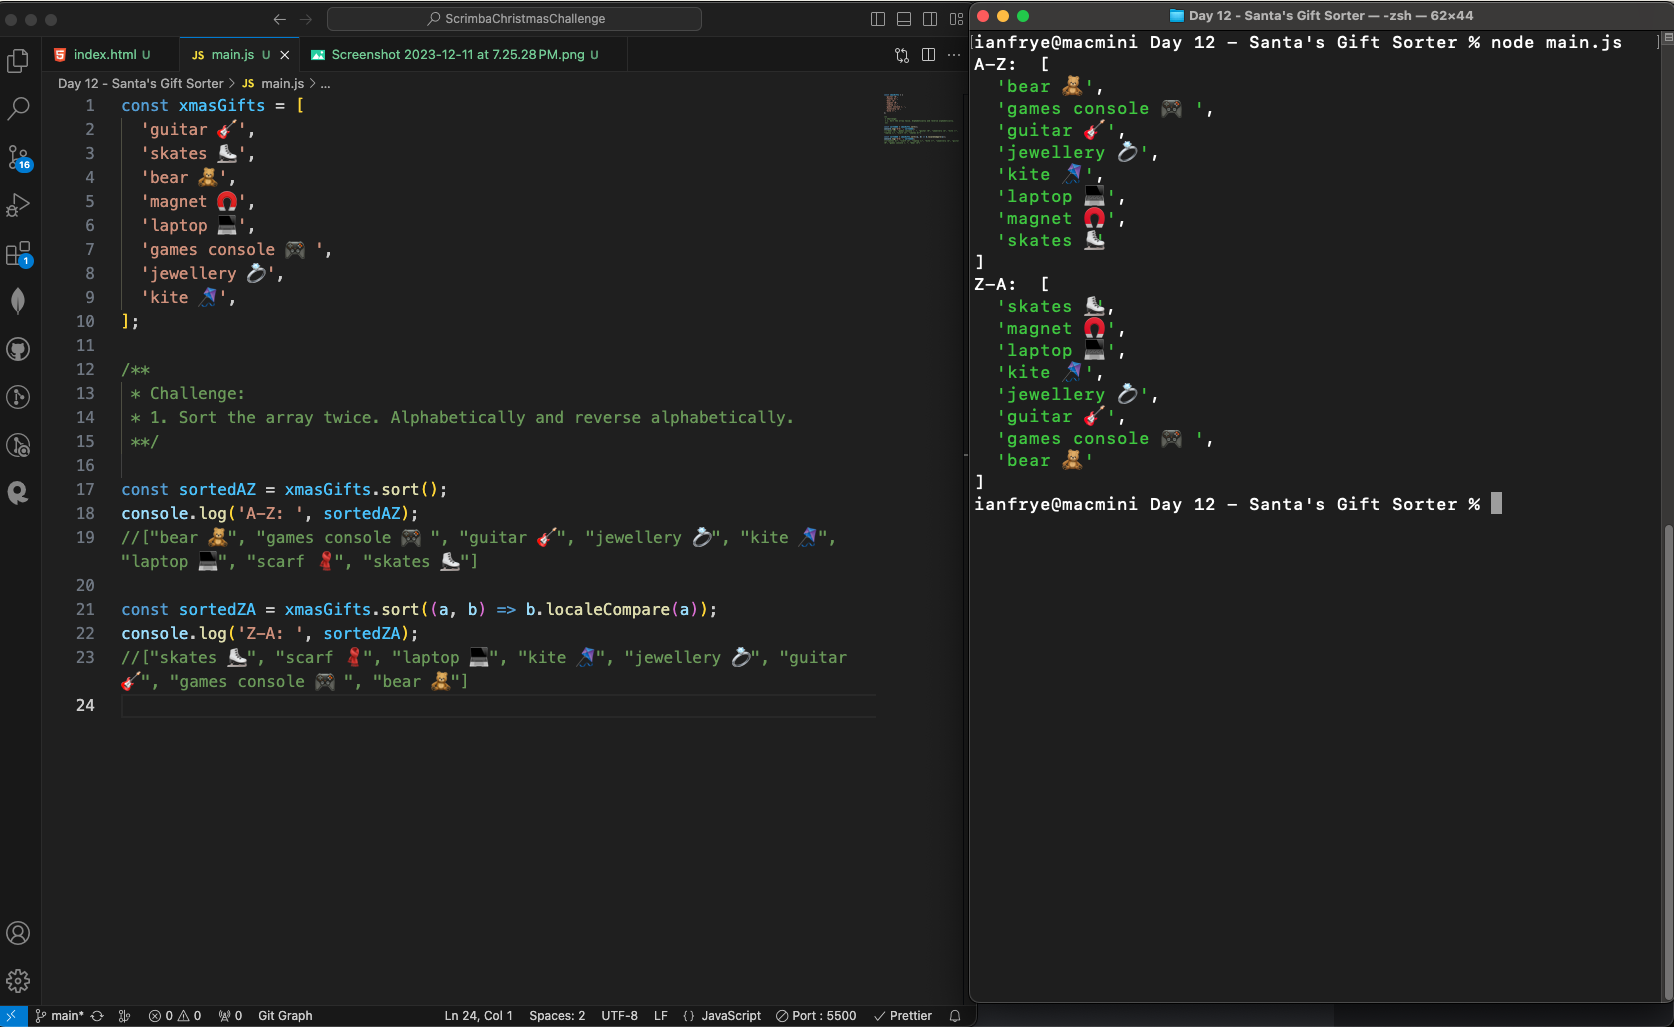Open the Search view in the sidebar
The width and height of the screenshot is (1674, 1027).
(x=18, y=109)
